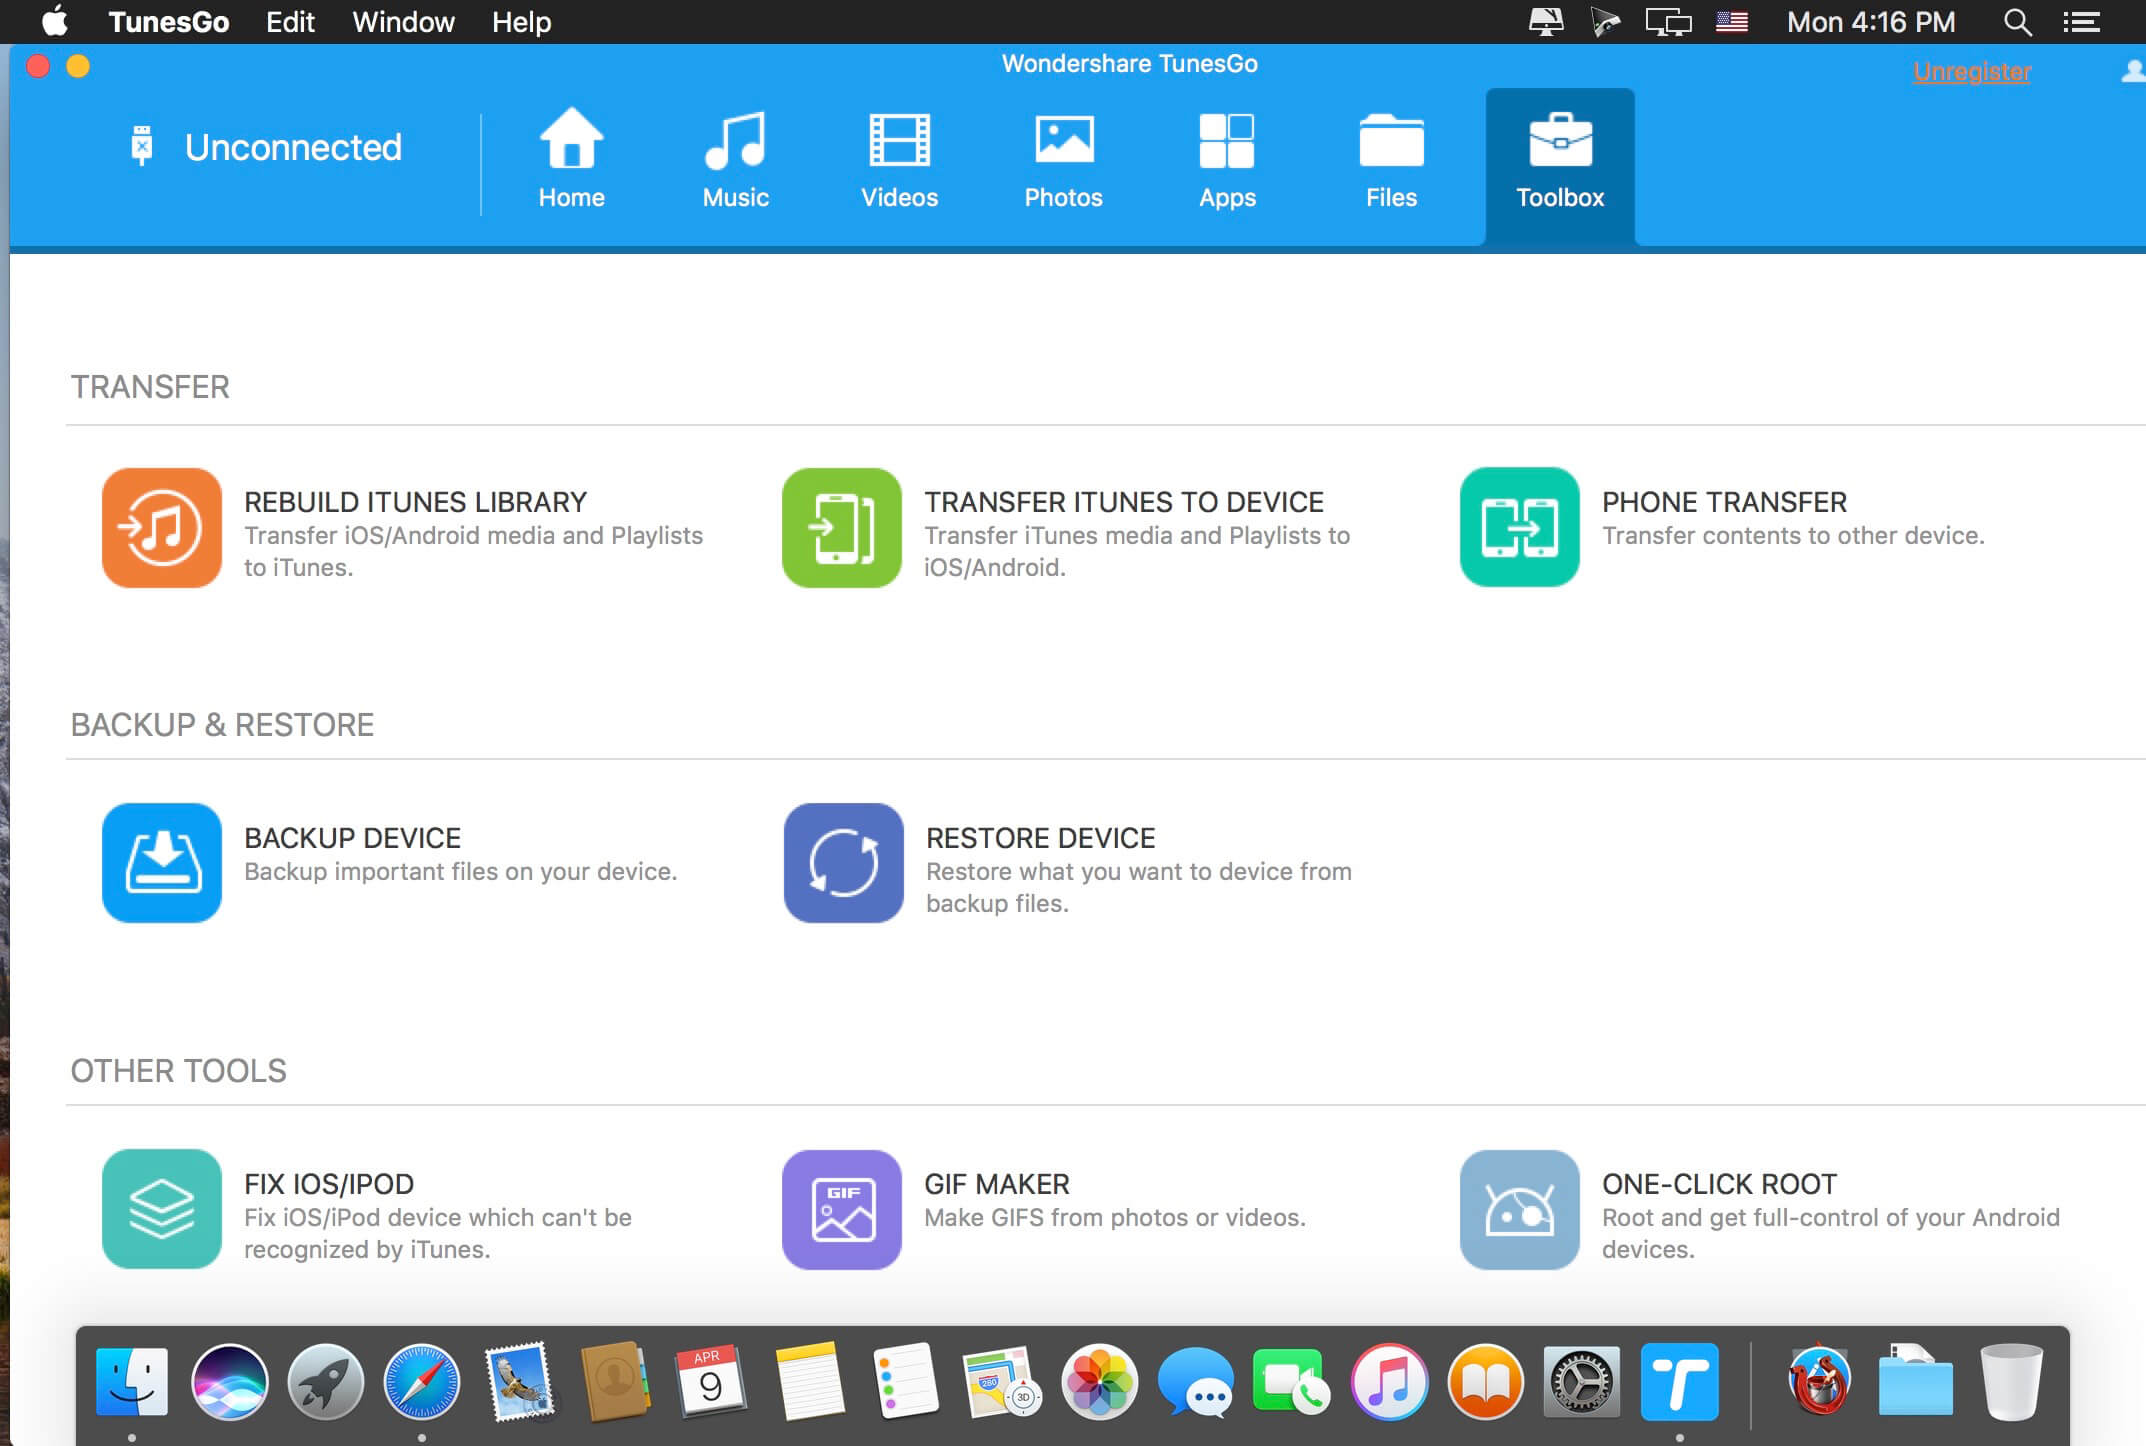This screenshot has height=1446, width=2146.
Task: Click the US flag input source icon
Action: (x=1732, y=22)
